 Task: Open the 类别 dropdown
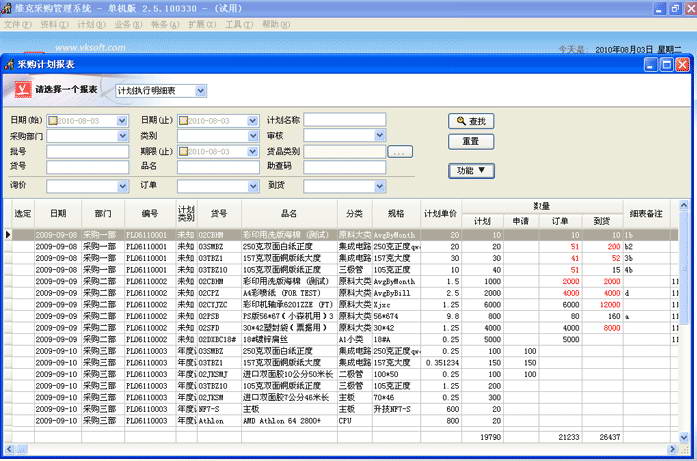(253, 136)
